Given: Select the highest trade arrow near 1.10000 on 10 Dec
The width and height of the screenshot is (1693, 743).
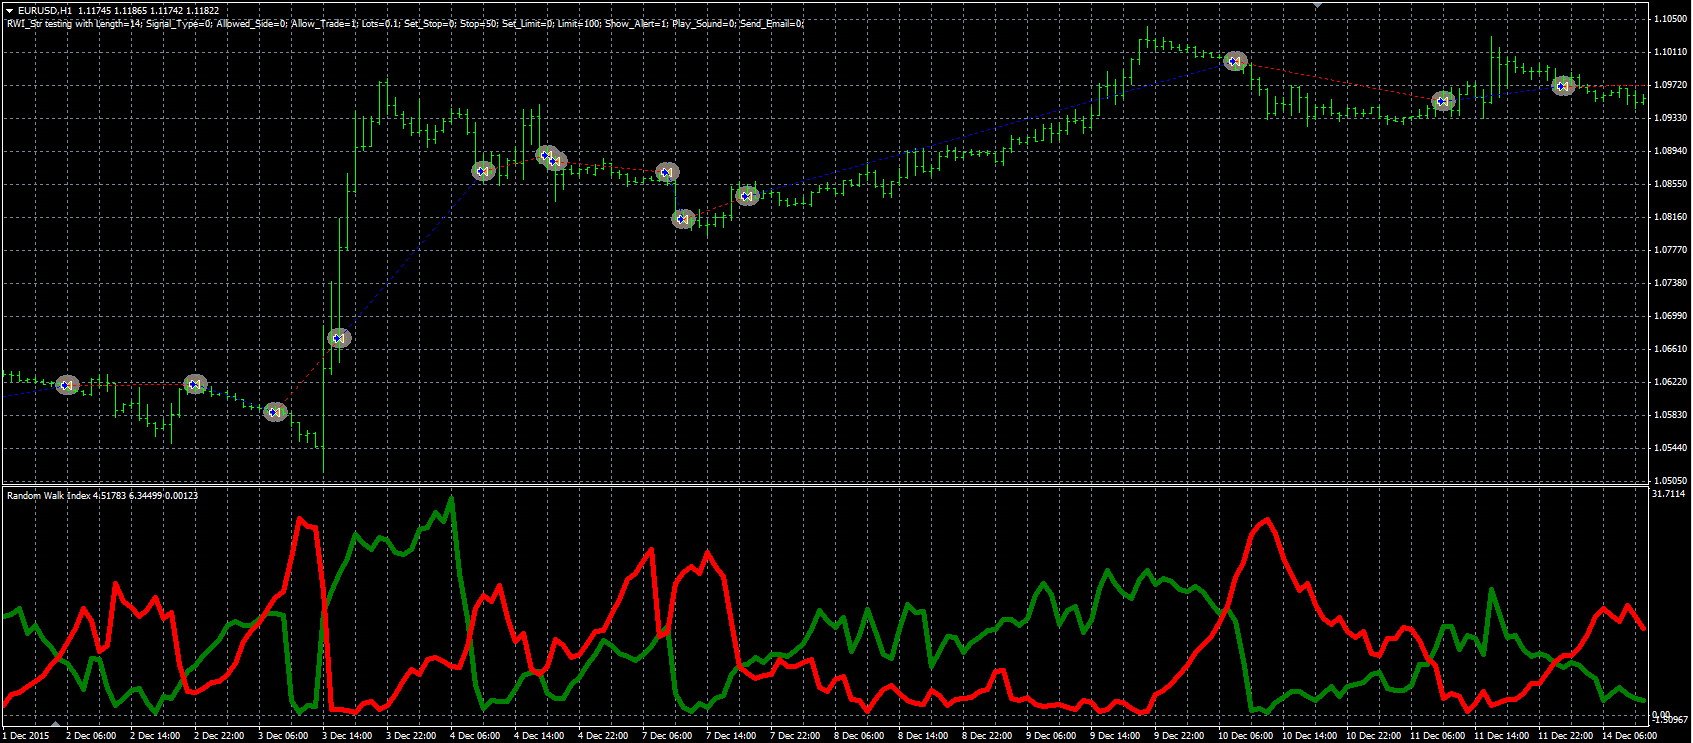Looking at the screenshot, I should [1236, 61].
